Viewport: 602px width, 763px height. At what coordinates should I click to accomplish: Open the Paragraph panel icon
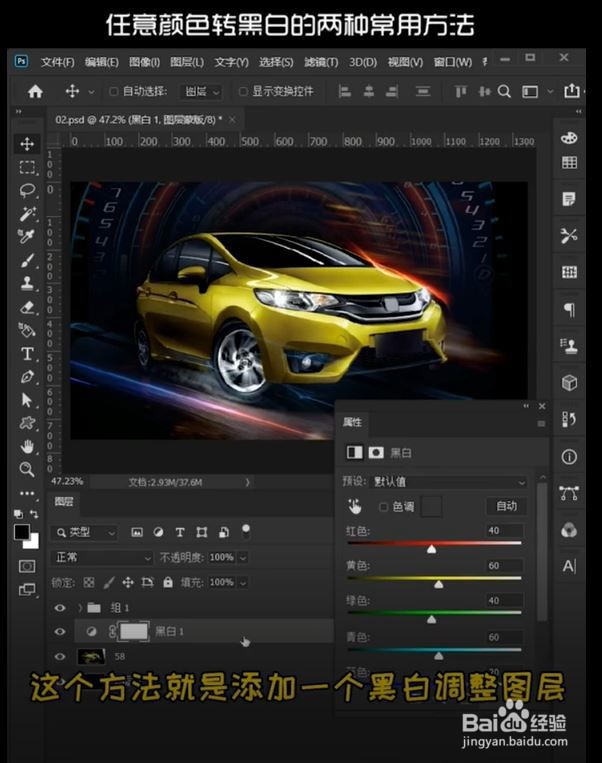569,309
